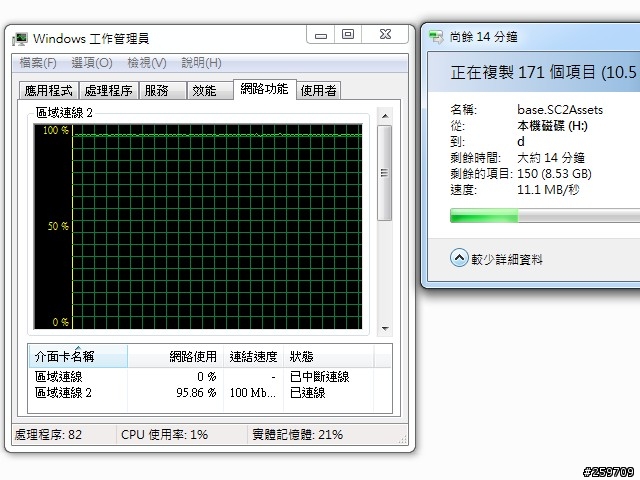The height and width of the screenshot is (480, 640).
Task: Click the copy progress bar
Action: coord(545,216)
